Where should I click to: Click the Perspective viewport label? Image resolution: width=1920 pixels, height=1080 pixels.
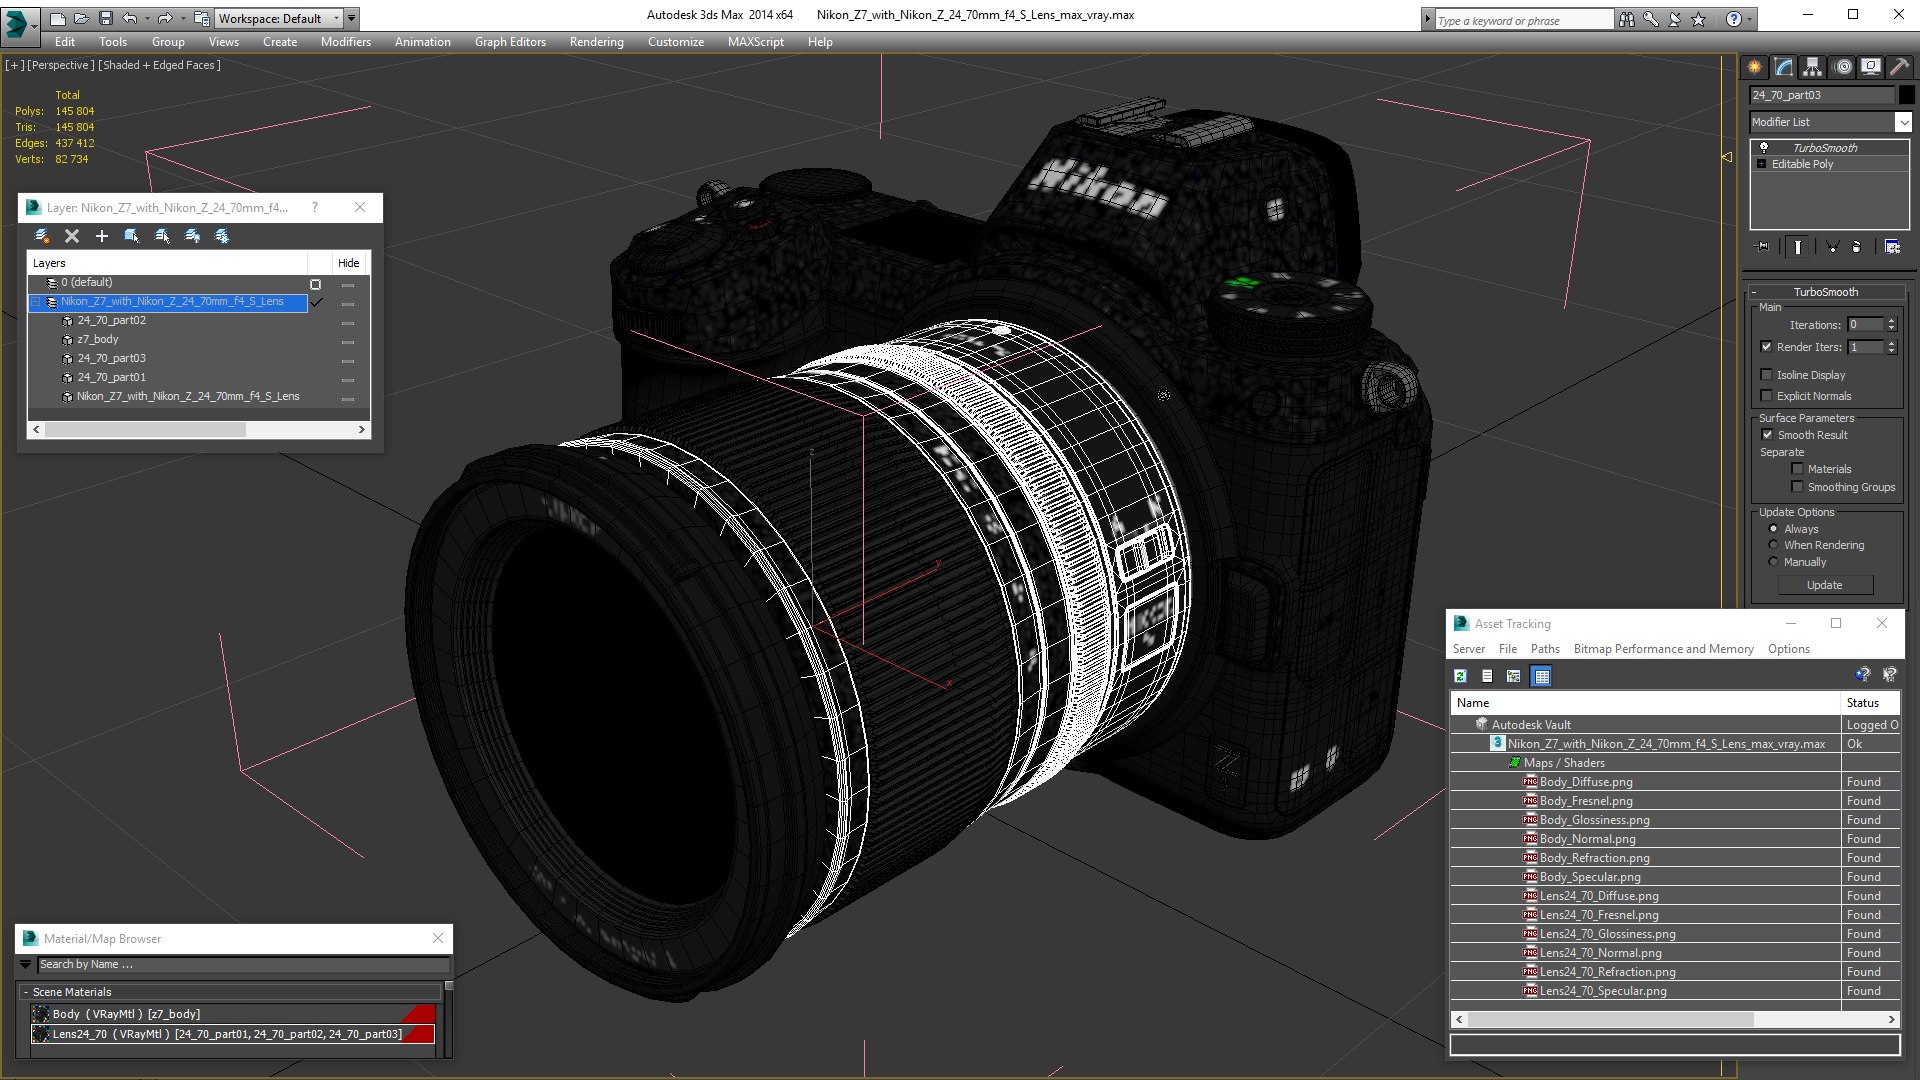click(61, 65)
